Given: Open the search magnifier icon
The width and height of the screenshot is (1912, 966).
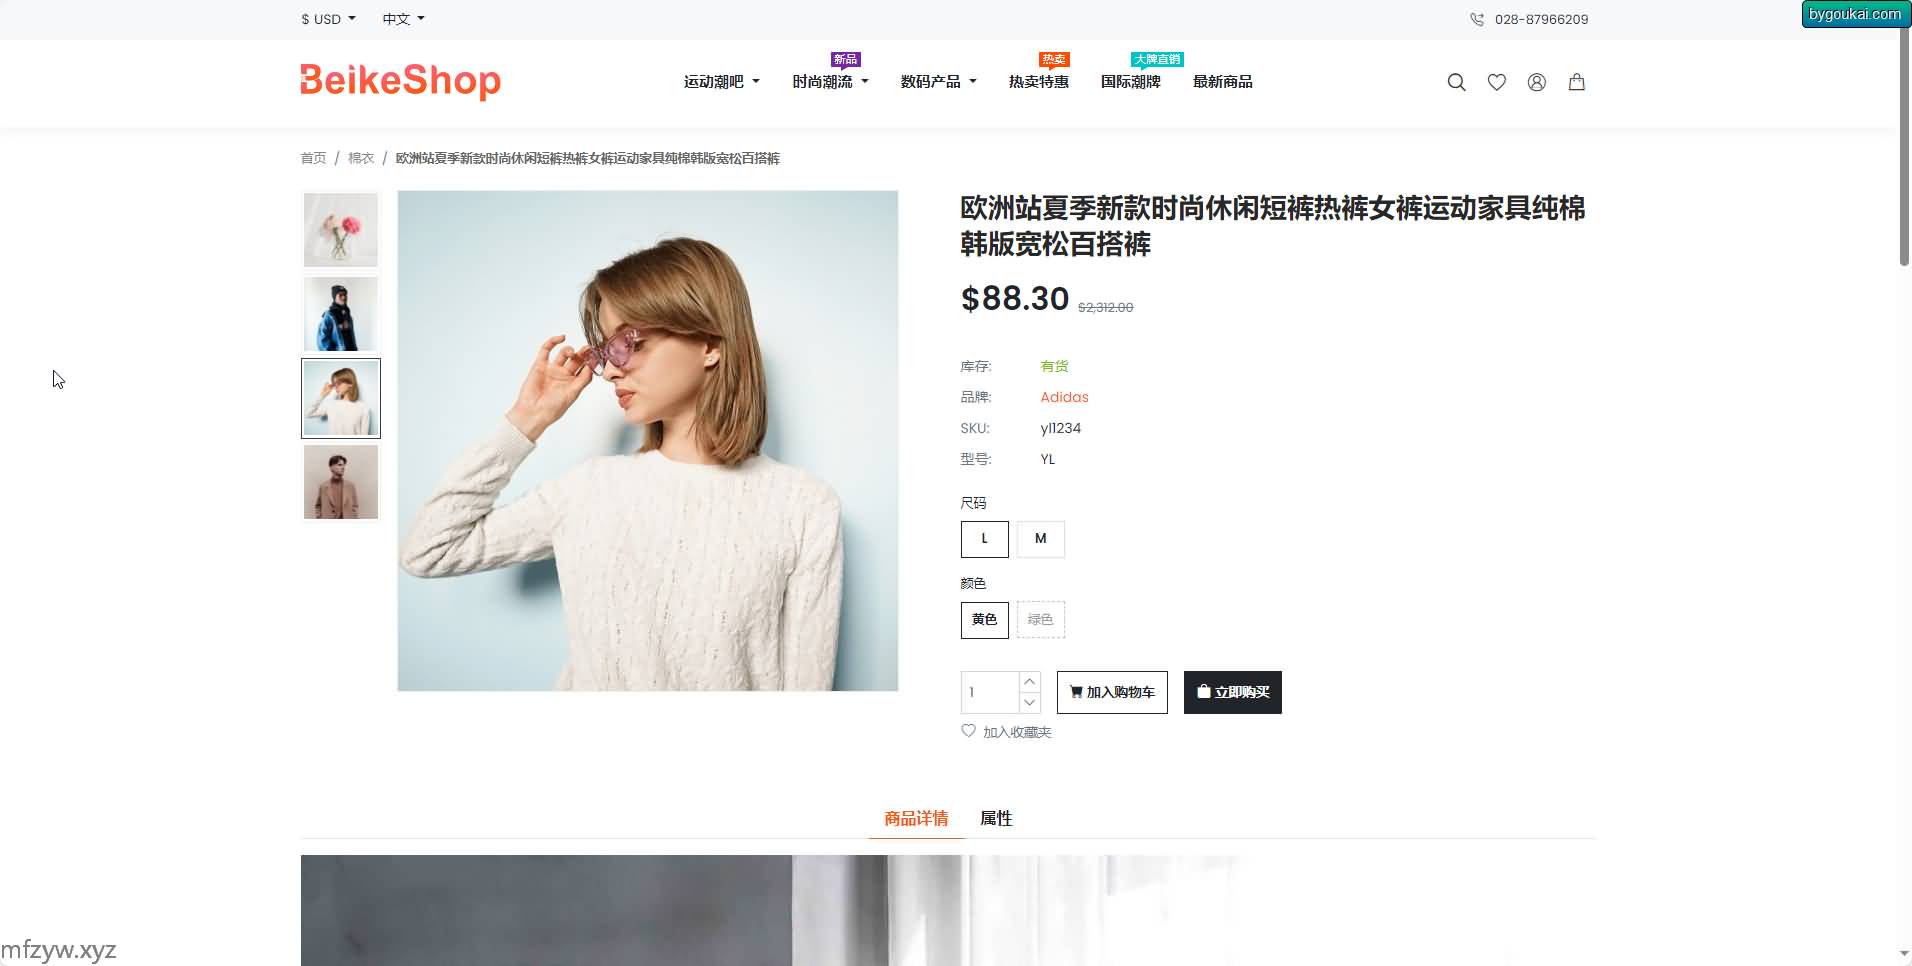Looking at the screenshot, I should tap(1456, 82).
